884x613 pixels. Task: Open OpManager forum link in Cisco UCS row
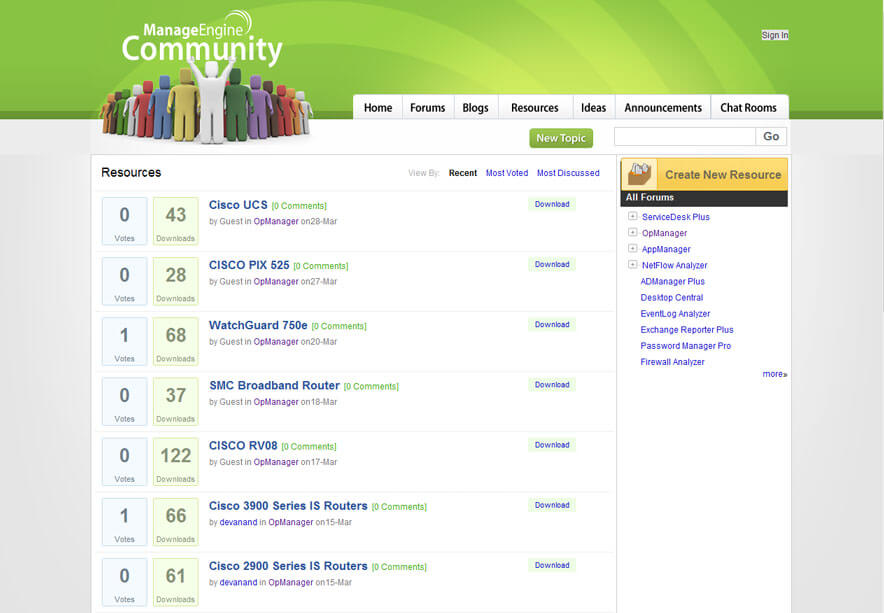point(276,221)
